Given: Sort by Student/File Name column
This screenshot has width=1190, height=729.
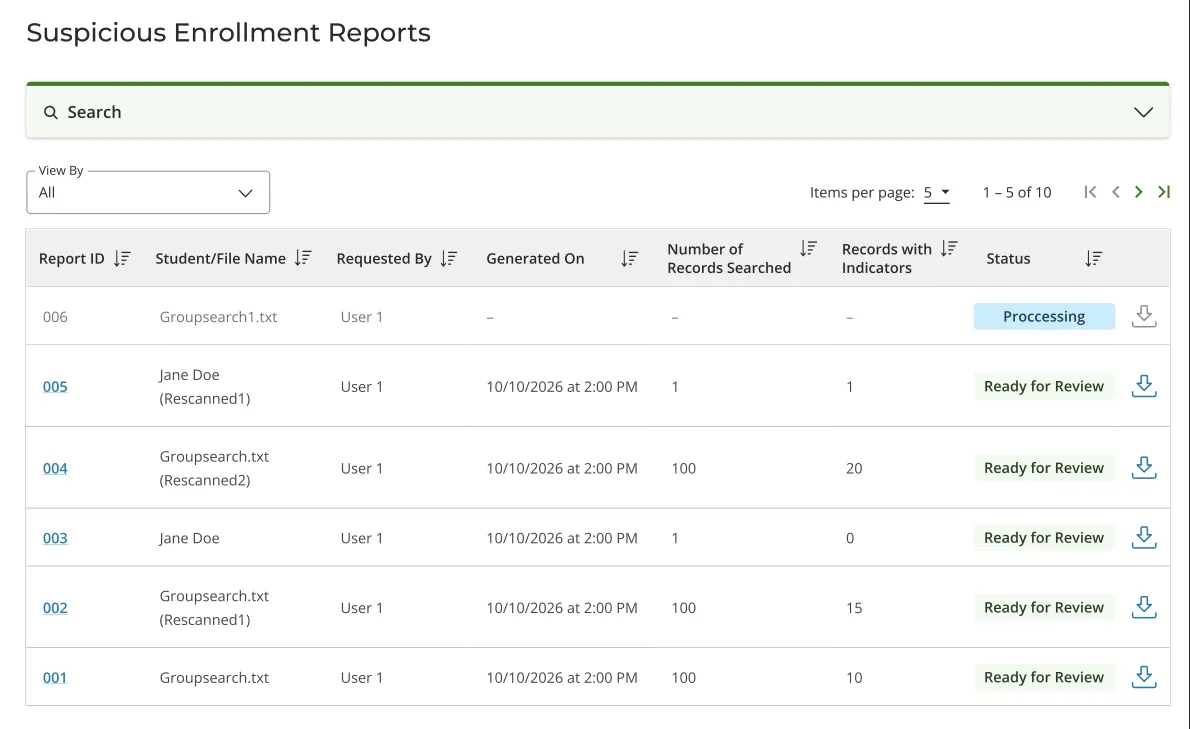Looking at the screenshot, I should (303, 258).
